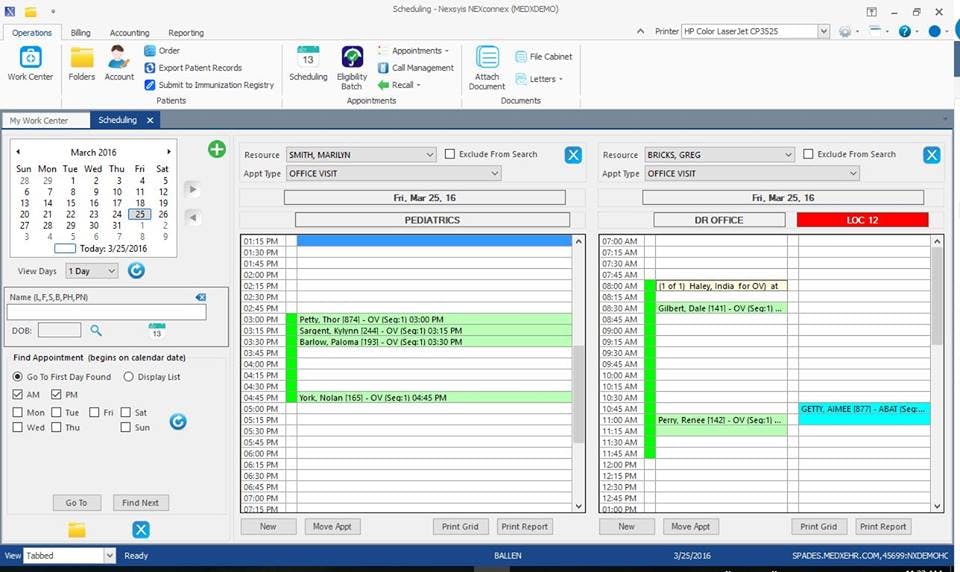Click the refresh icon beside weekday checkboxes
This screenshot has height=572, width=960.
click(178, 421)
